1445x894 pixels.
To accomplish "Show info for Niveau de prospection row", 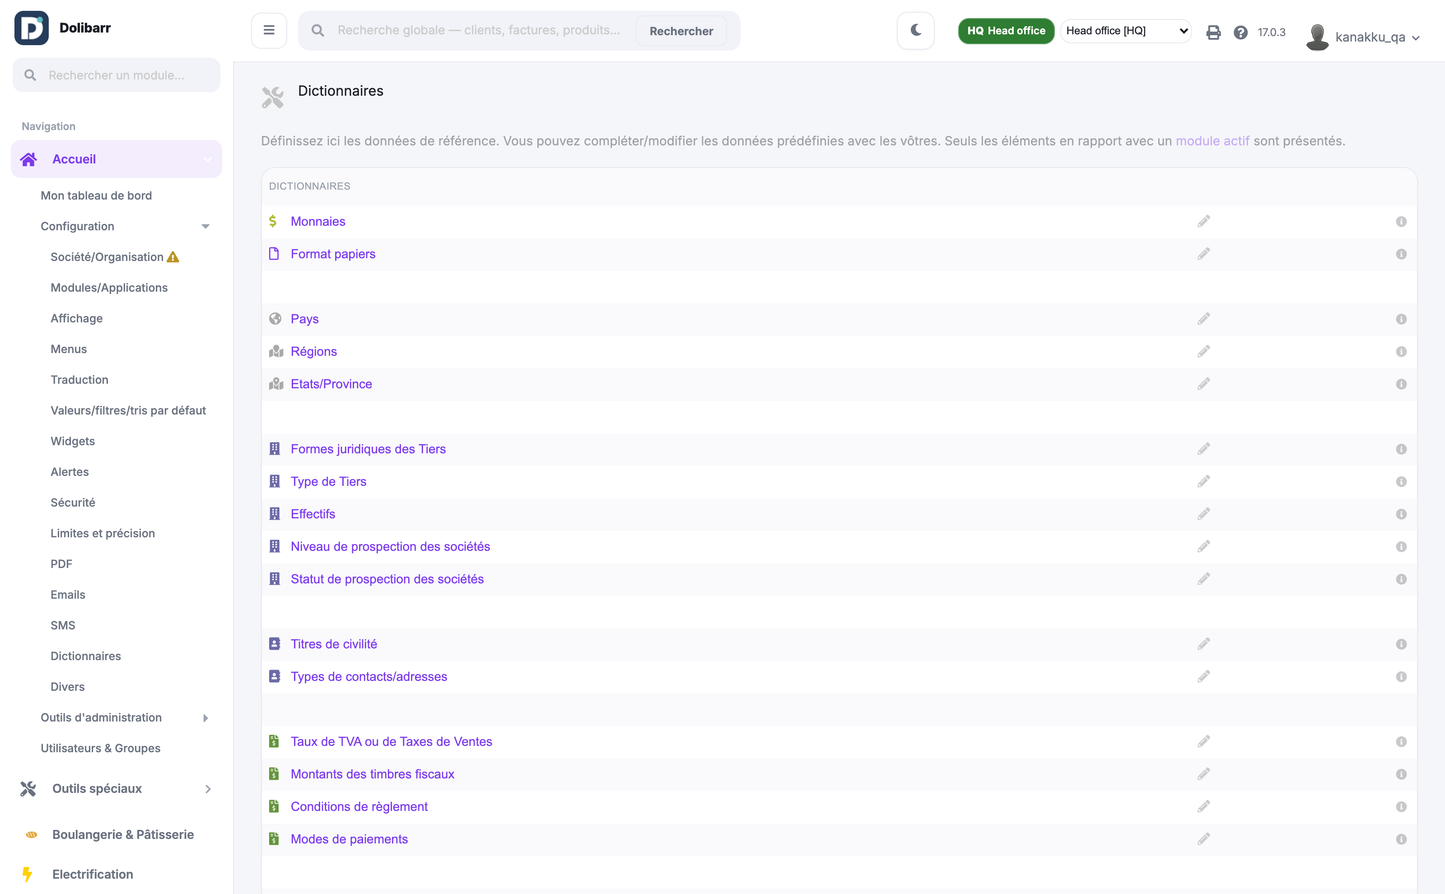I will pyautogui.click(x=1401, y=547).
